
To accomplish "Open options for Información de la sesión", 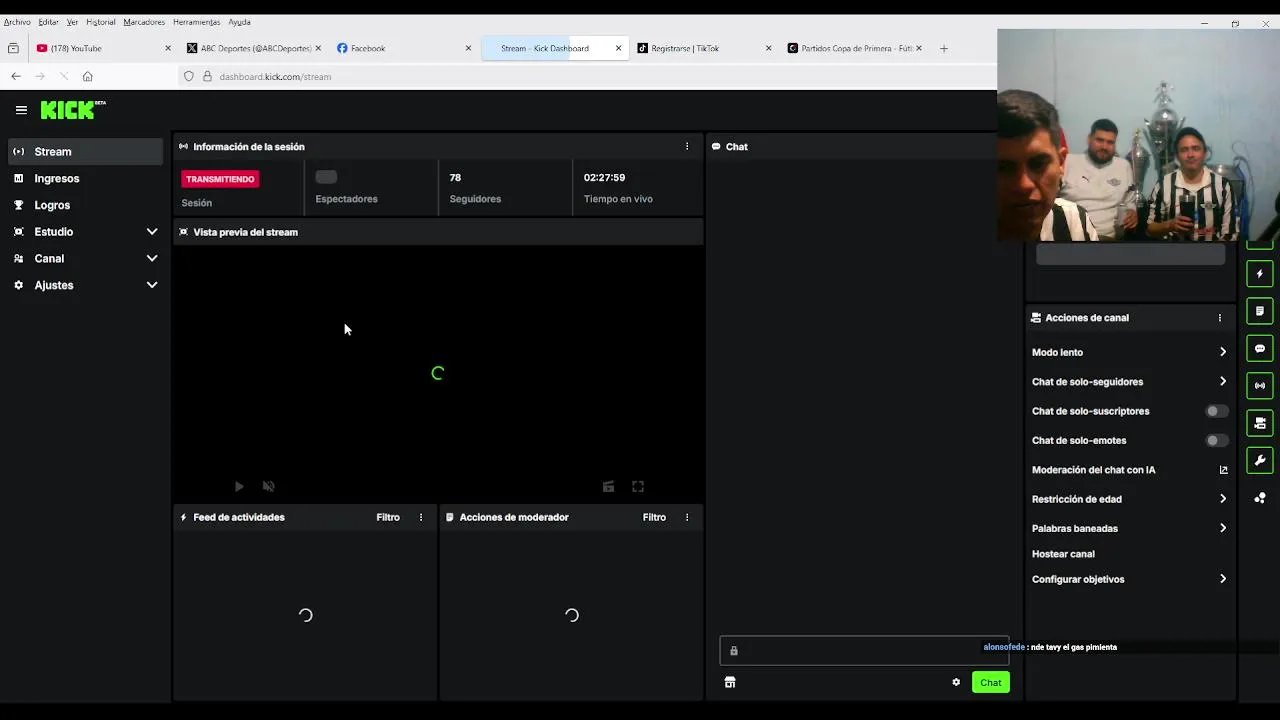I will click(687, 146).
